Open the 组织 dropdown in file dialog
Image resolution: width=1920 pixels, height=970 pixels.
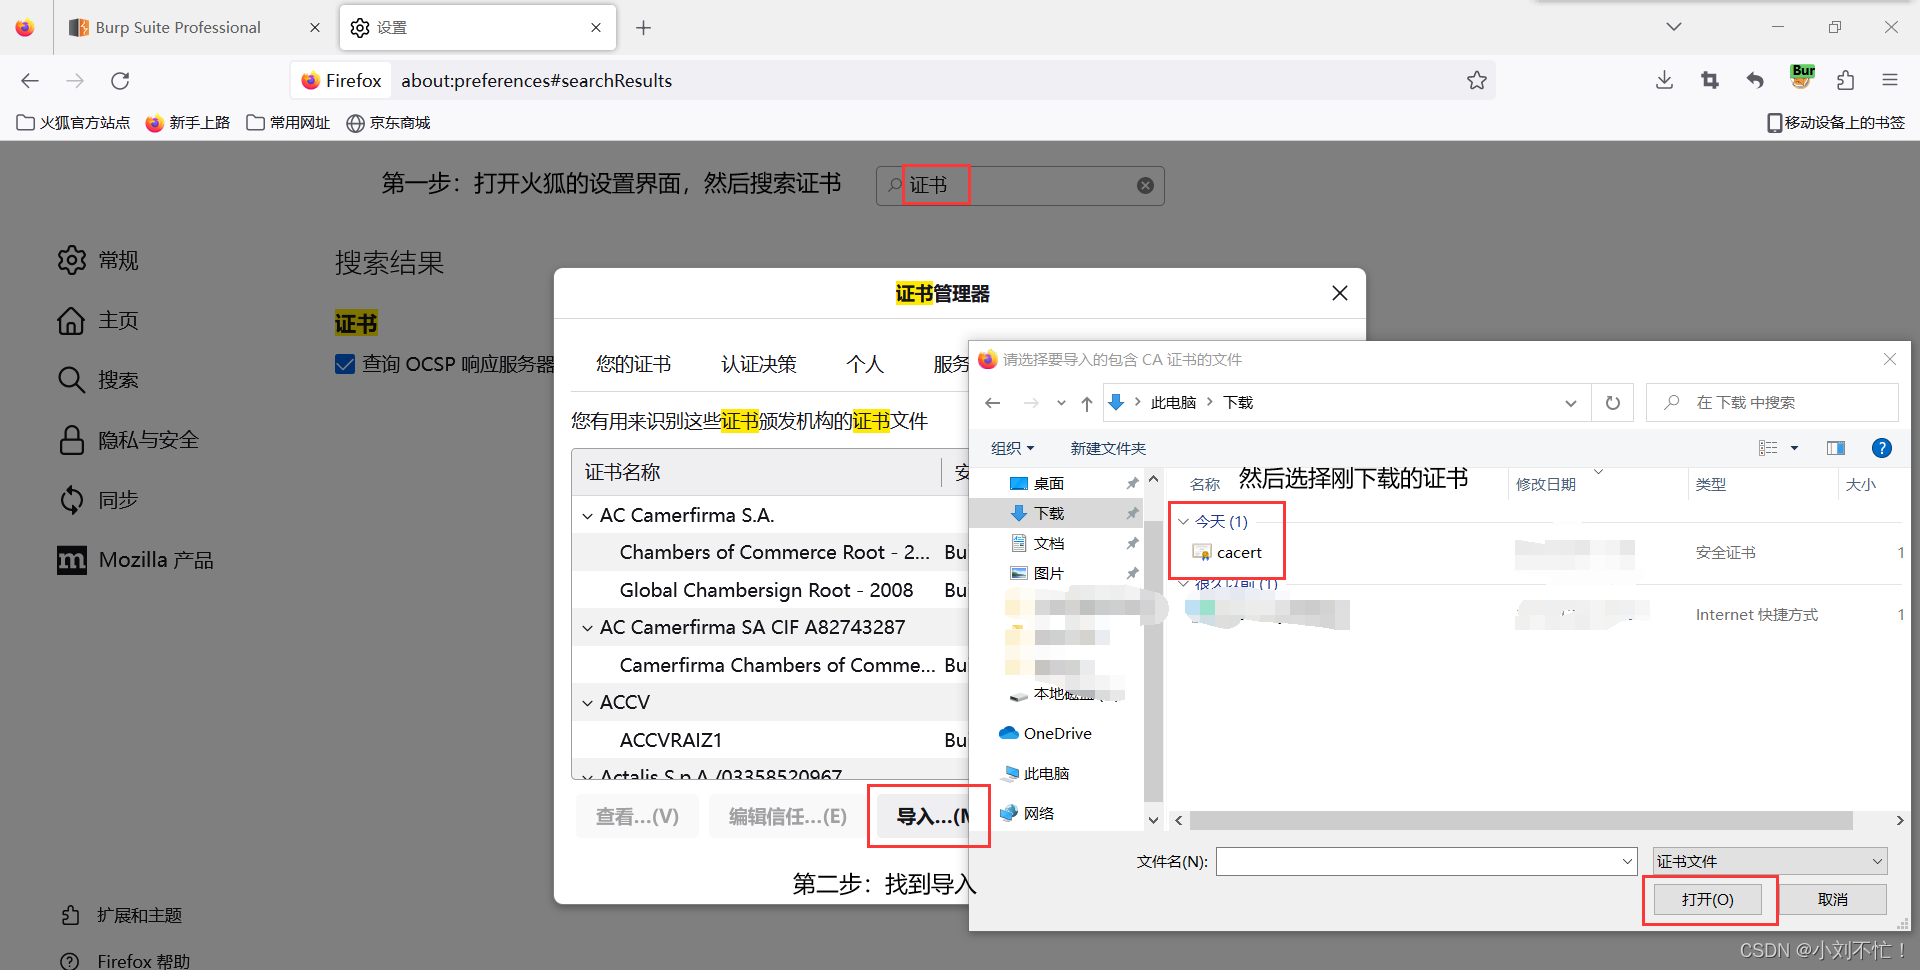pyautogui.click(x=1012, y=448)
